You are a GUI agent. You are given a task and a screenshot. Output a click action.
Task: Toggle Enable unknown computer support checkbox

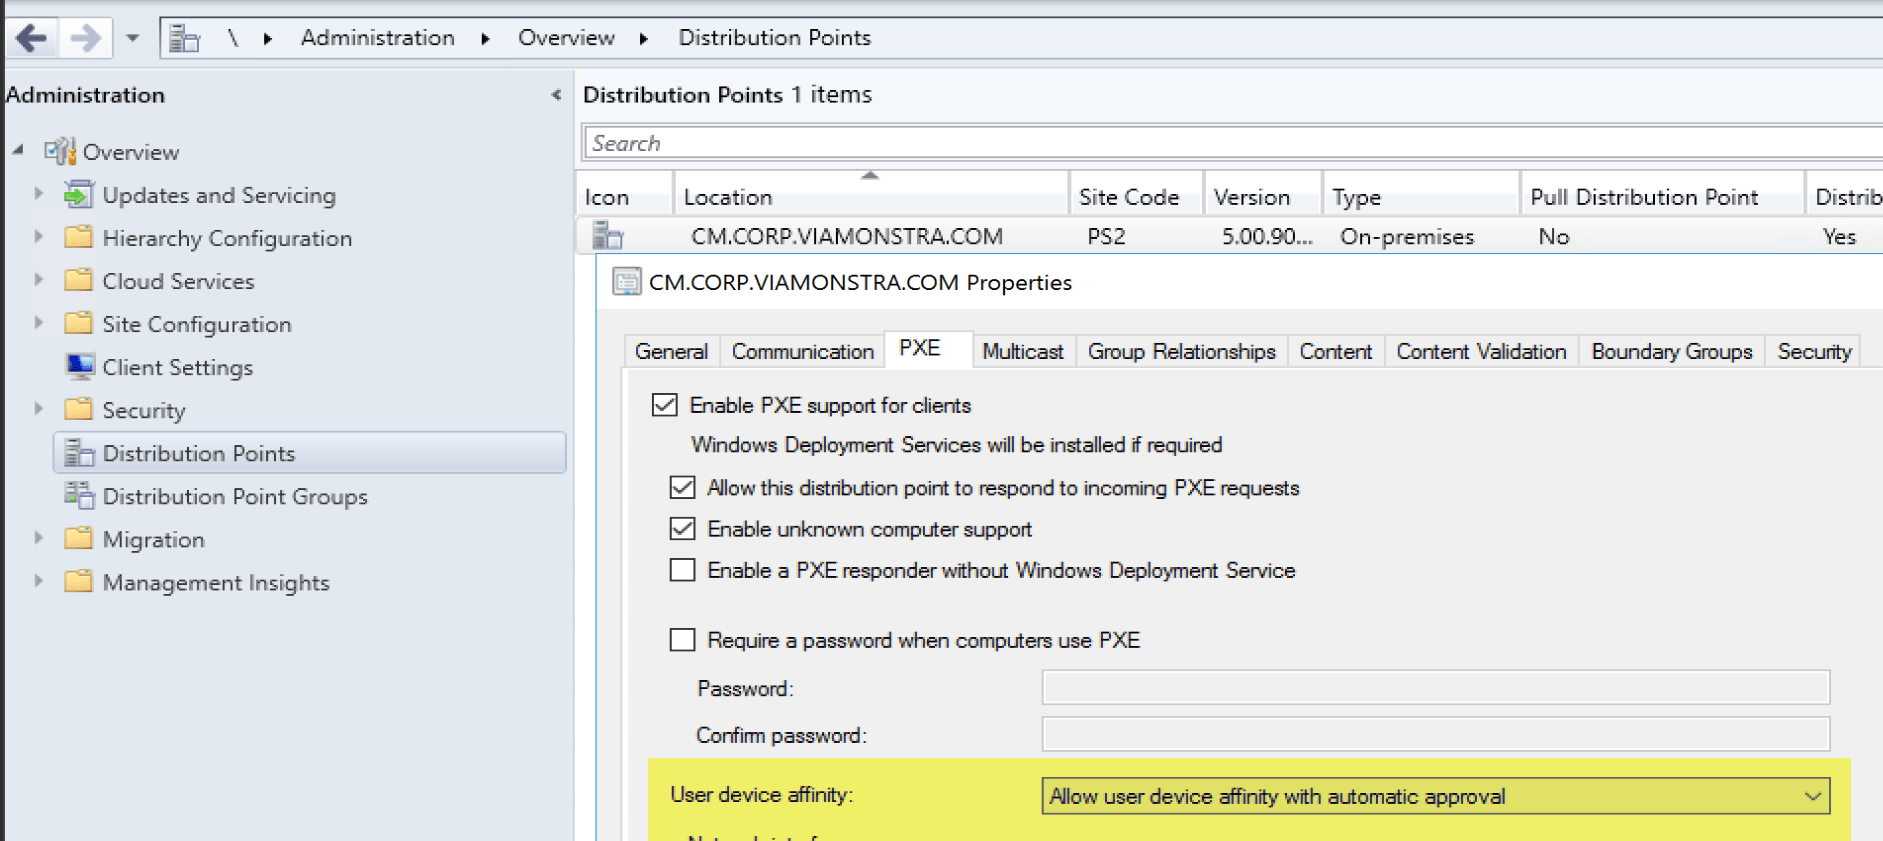tap(682, 529)
